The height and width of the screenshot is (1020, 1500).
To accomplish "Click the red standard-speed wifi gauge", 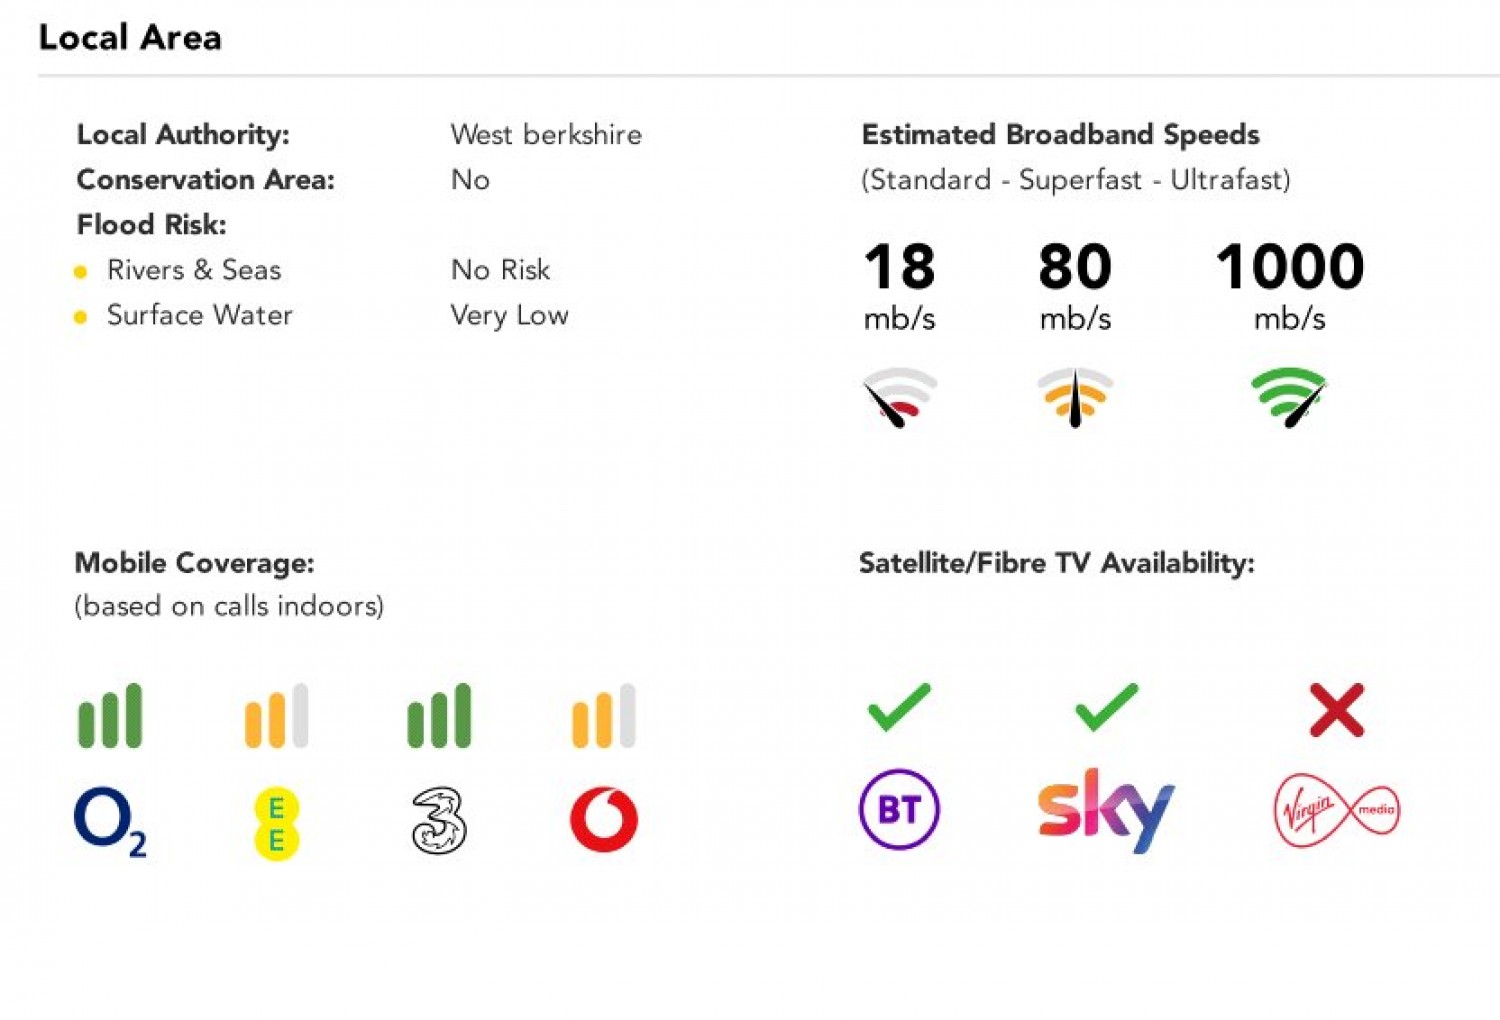I will [899, 397].
